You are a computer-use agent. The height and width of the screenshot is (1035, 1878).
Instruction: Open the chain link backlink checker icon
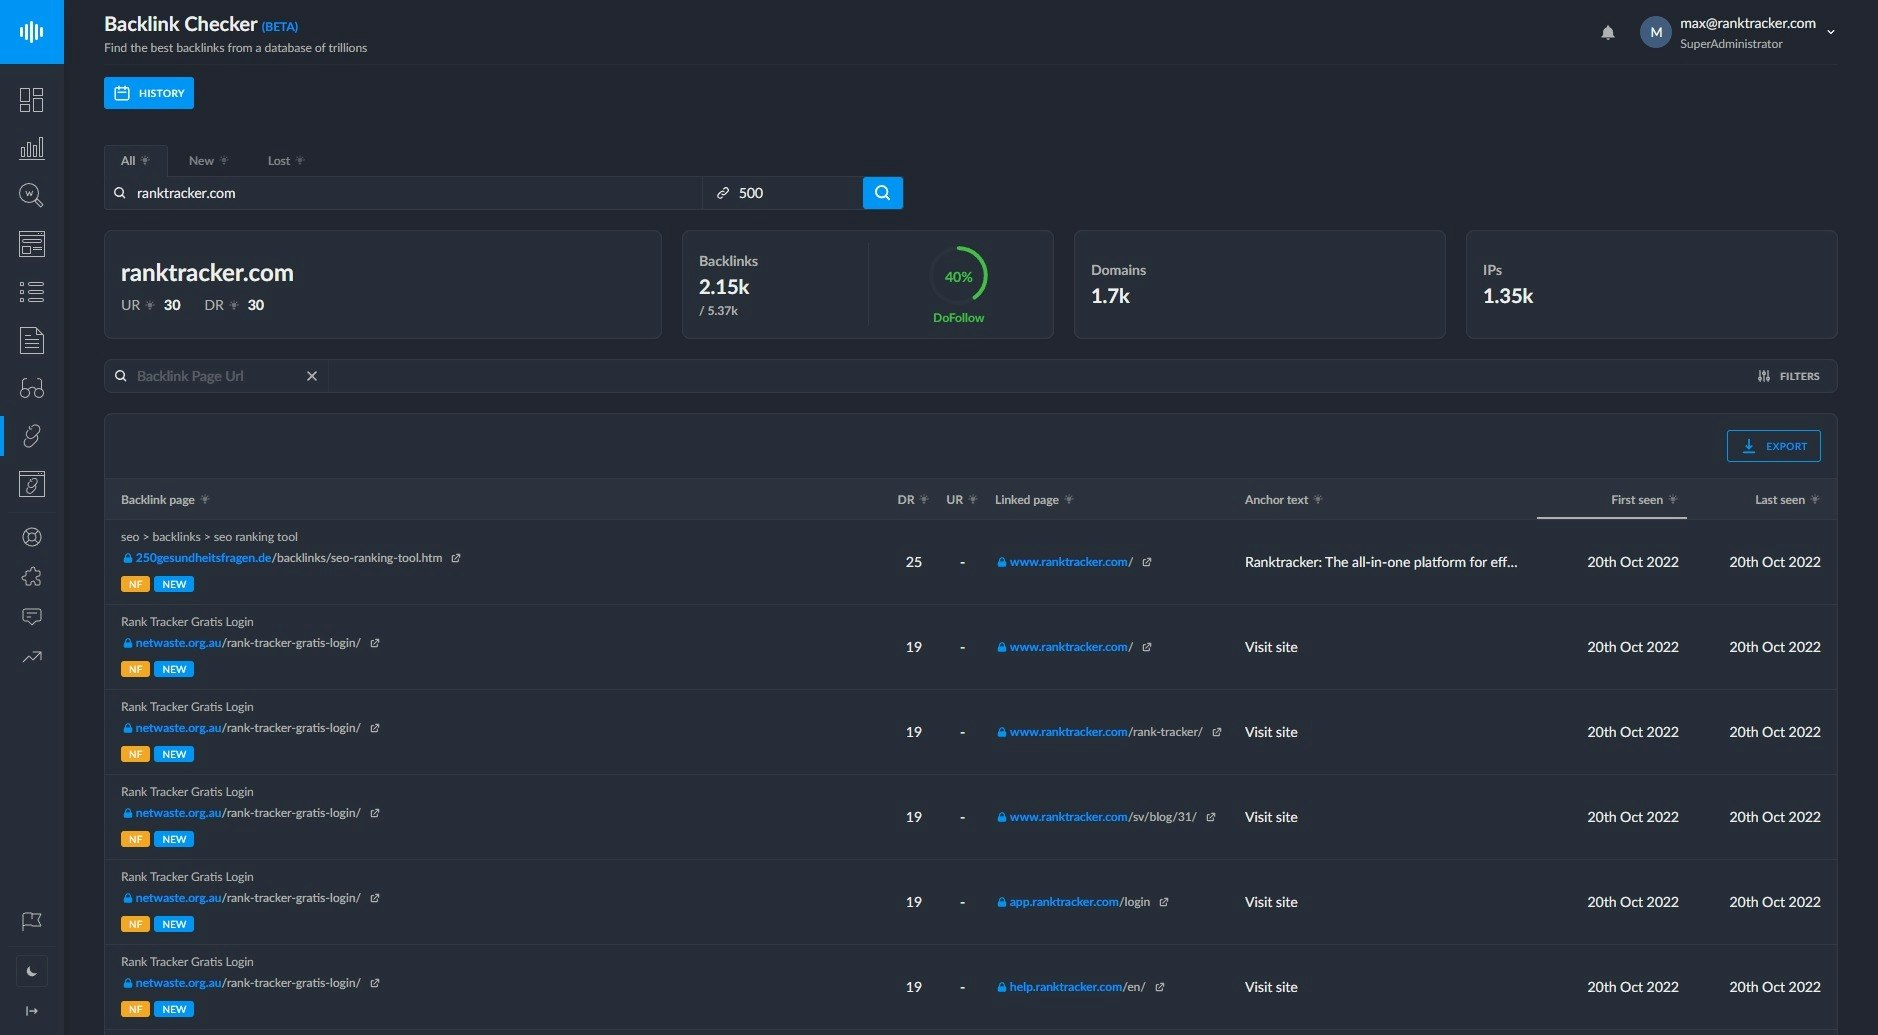[32, 436]
